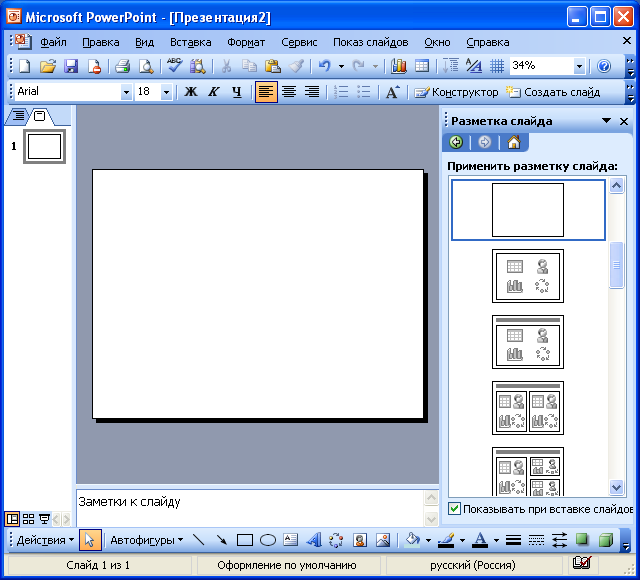Undo the last action
The width and height of the screenshot is (640, 580).
tap(324, 66)
